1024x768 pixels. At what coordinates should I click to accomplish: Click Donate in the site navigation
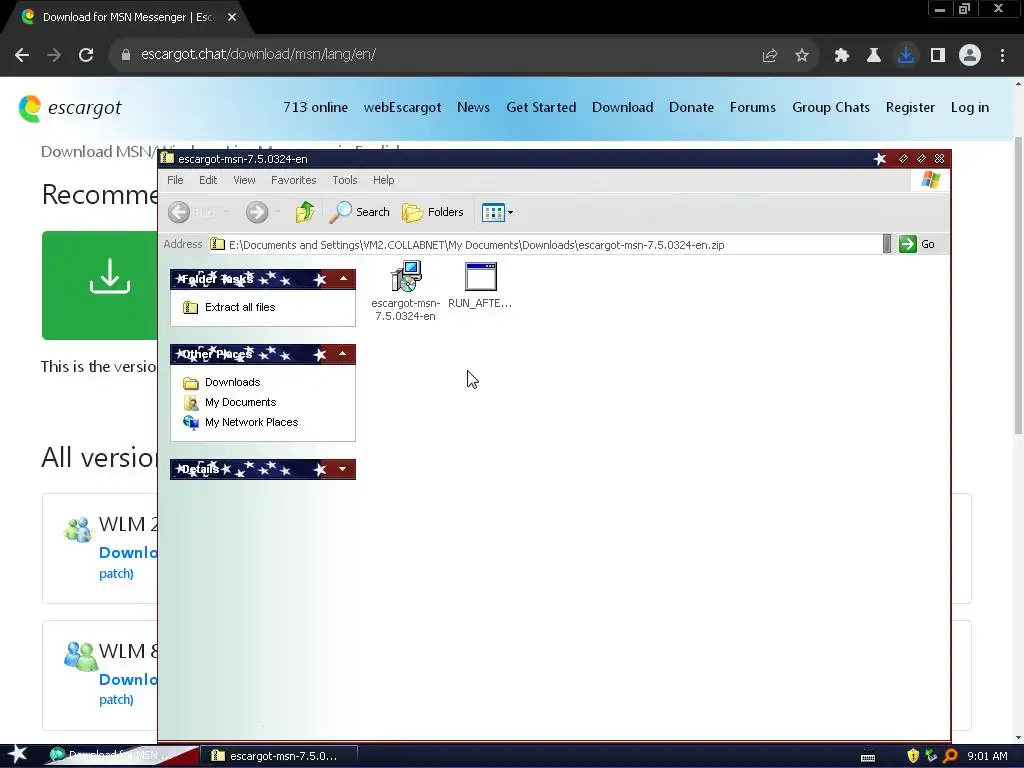pos(692,107)
